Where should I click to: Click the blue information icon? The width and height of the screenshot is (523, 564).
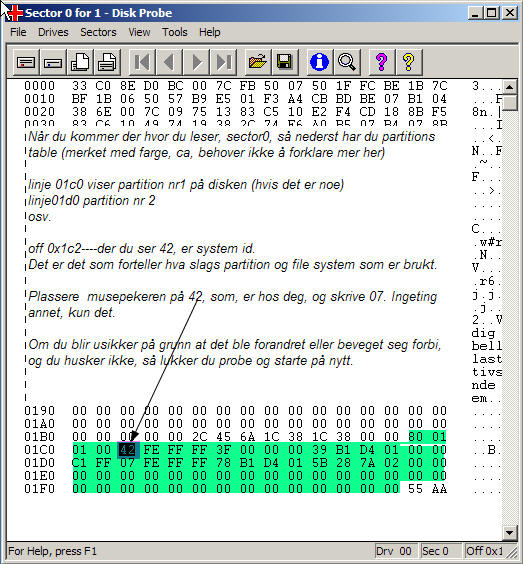pyautogui.click(x=319, y=62)
